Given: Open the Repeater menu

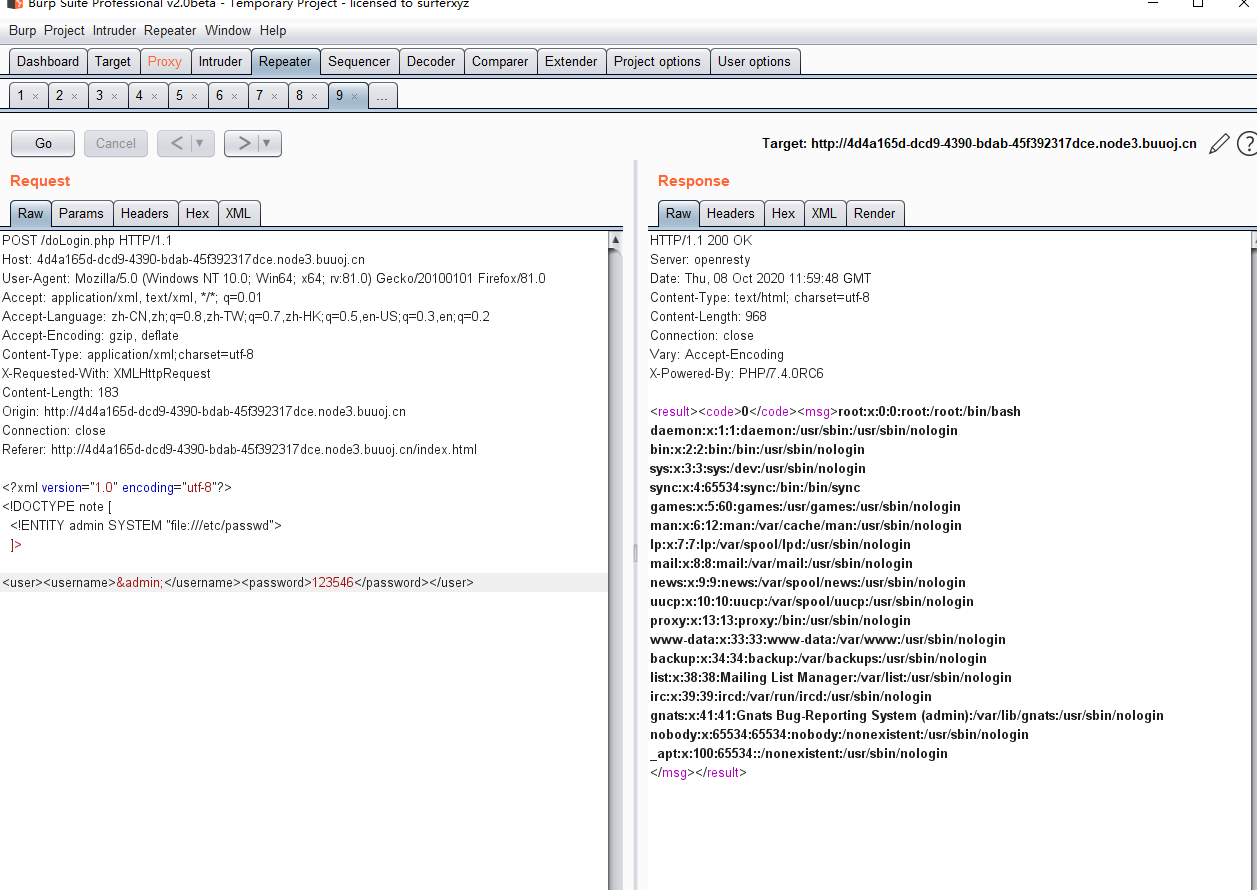Looking at the screenshot, I should [x=170, y=30].
